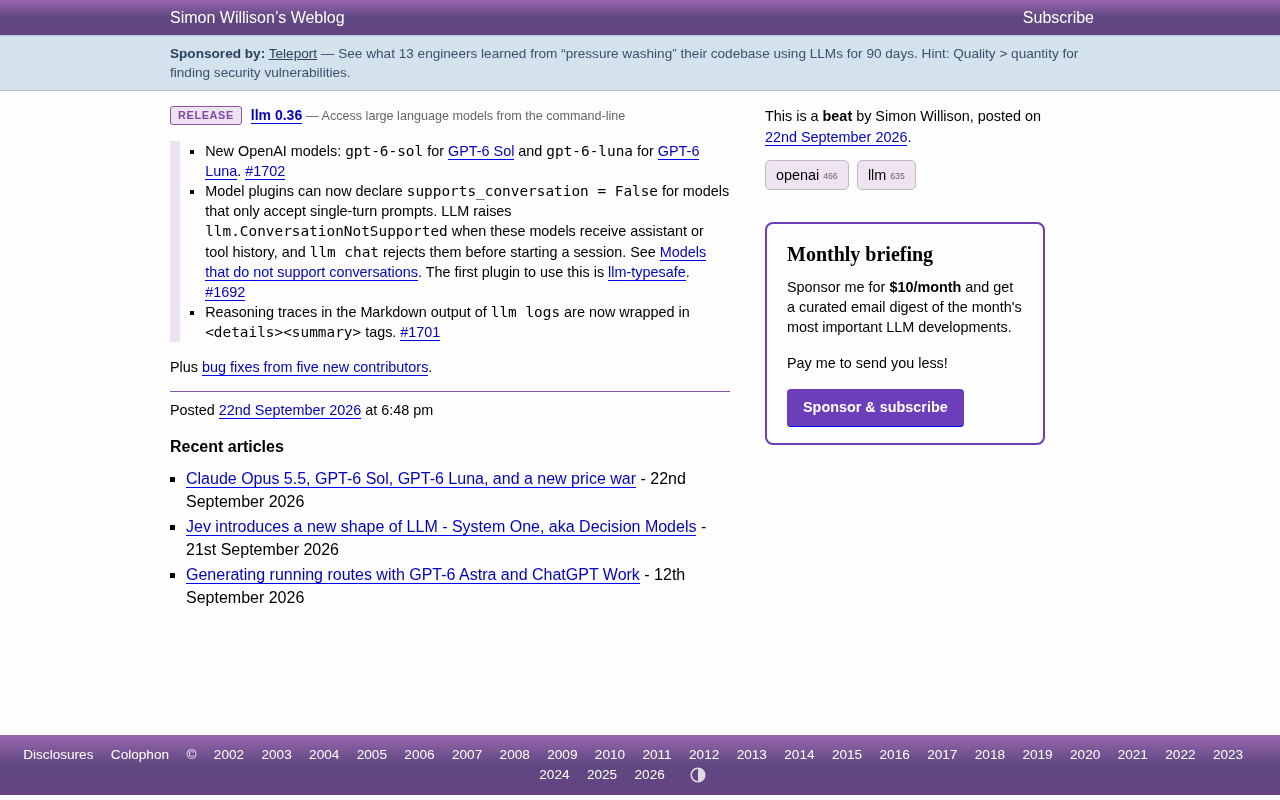Open the GPT-6 Sol link
1280x800 pixels.
coord(481,151)
